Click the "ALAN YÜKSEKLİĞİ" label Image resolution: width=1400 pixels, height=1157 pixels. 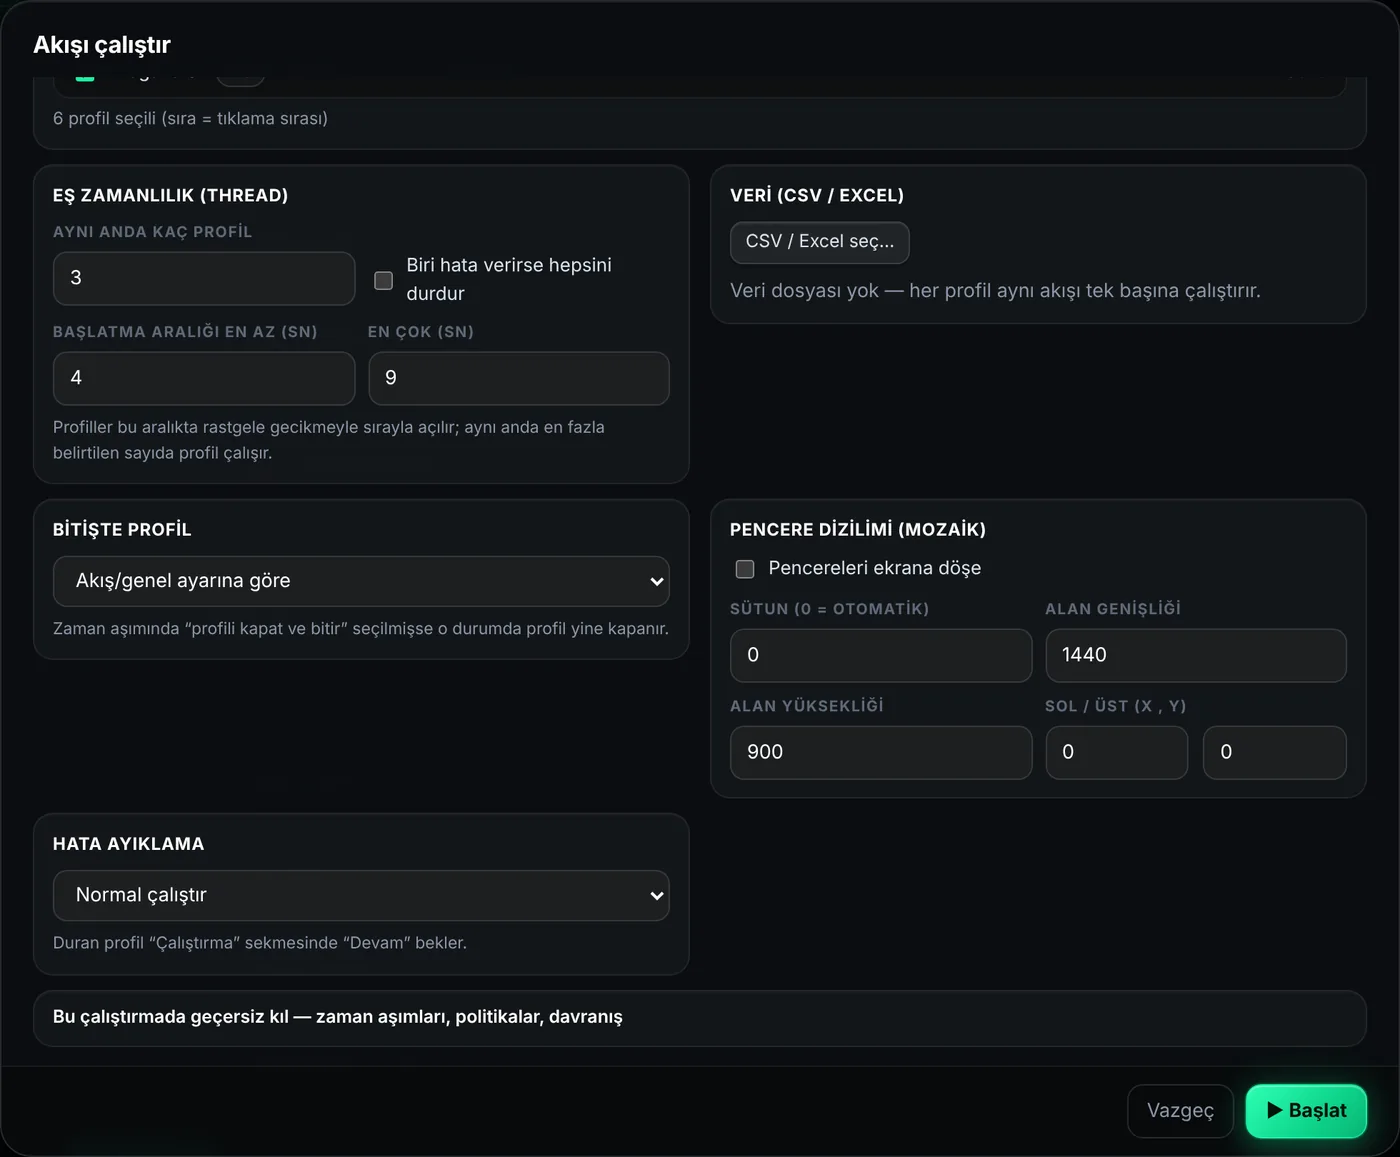(807, 706)
